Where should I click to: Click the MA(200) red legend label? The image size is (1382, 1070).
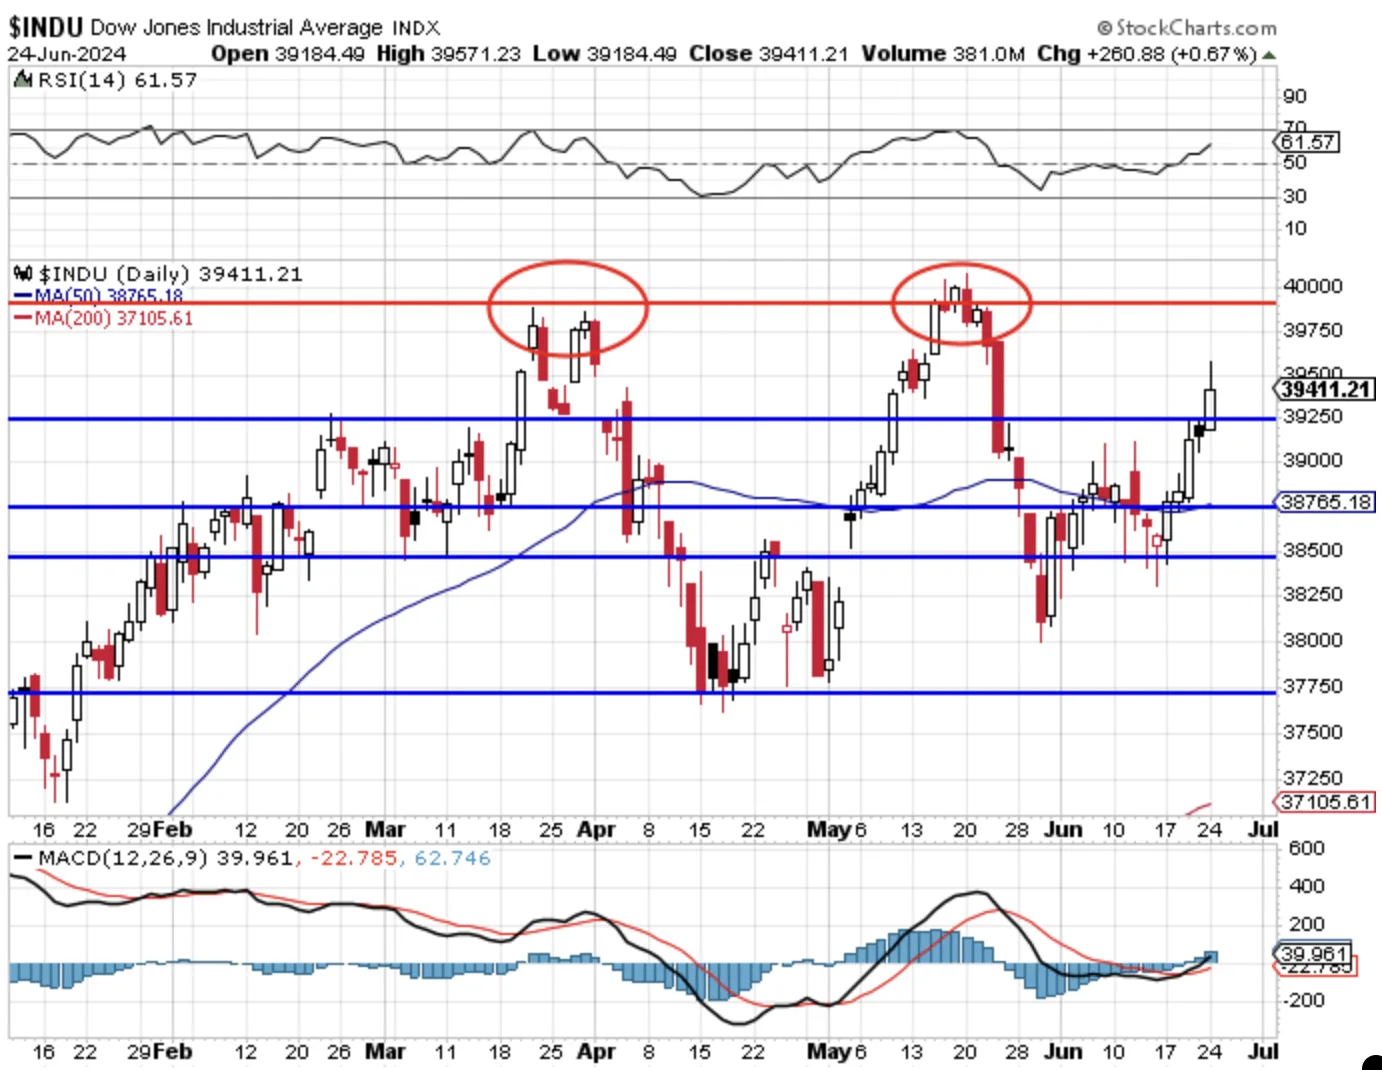(113, 318)
